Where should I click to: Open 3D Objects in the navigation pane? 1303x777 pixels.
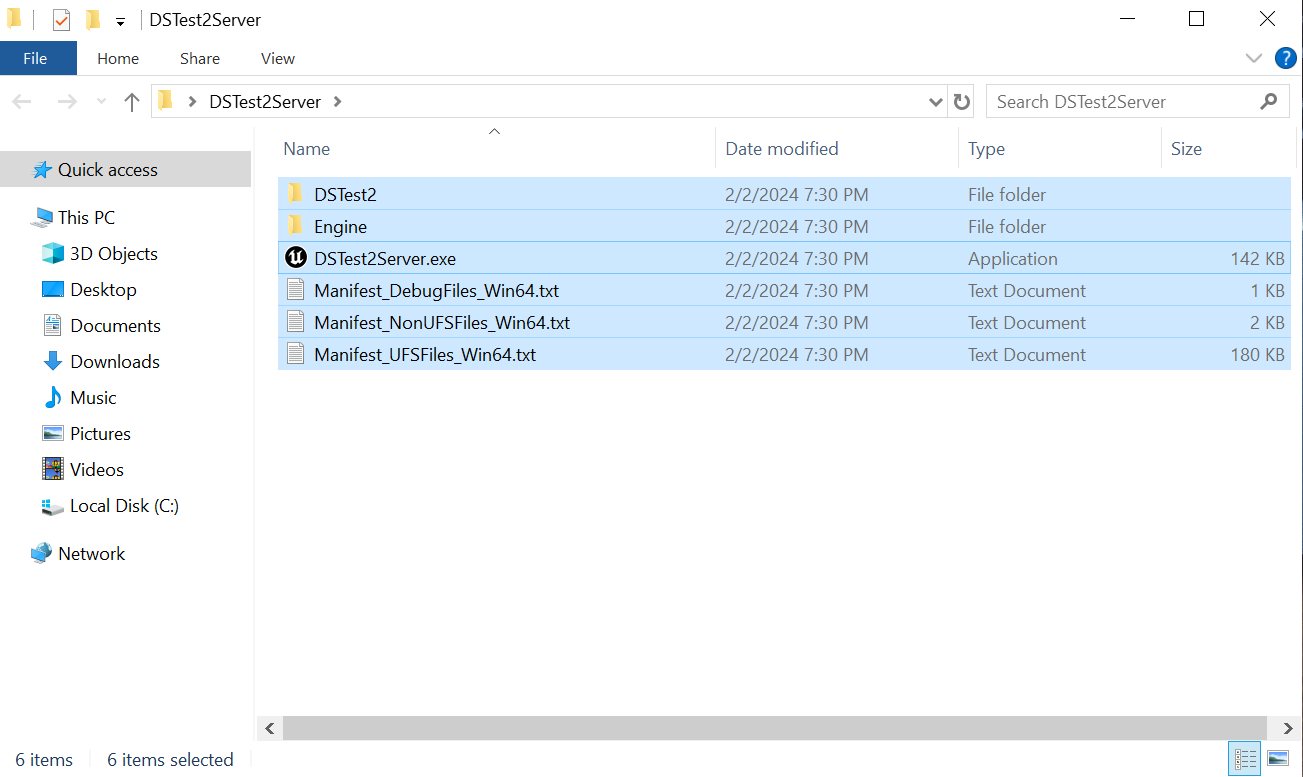click(114, 253)
